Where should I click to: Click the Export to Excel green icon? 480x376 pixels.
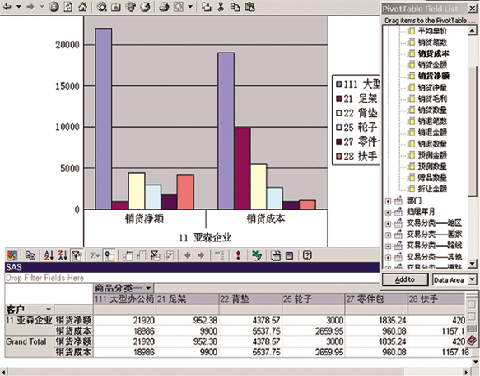tap(256, 255)
